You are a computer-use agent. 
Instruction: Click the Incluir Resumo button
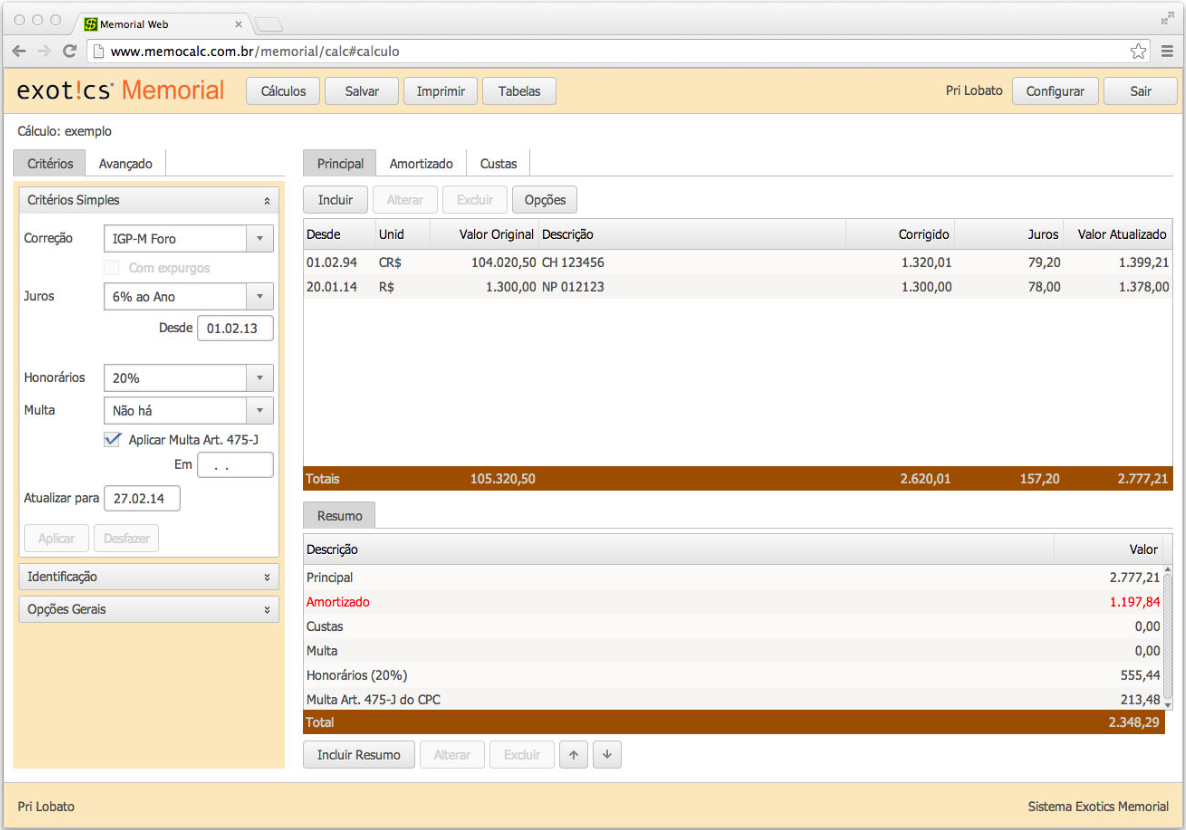359,755
